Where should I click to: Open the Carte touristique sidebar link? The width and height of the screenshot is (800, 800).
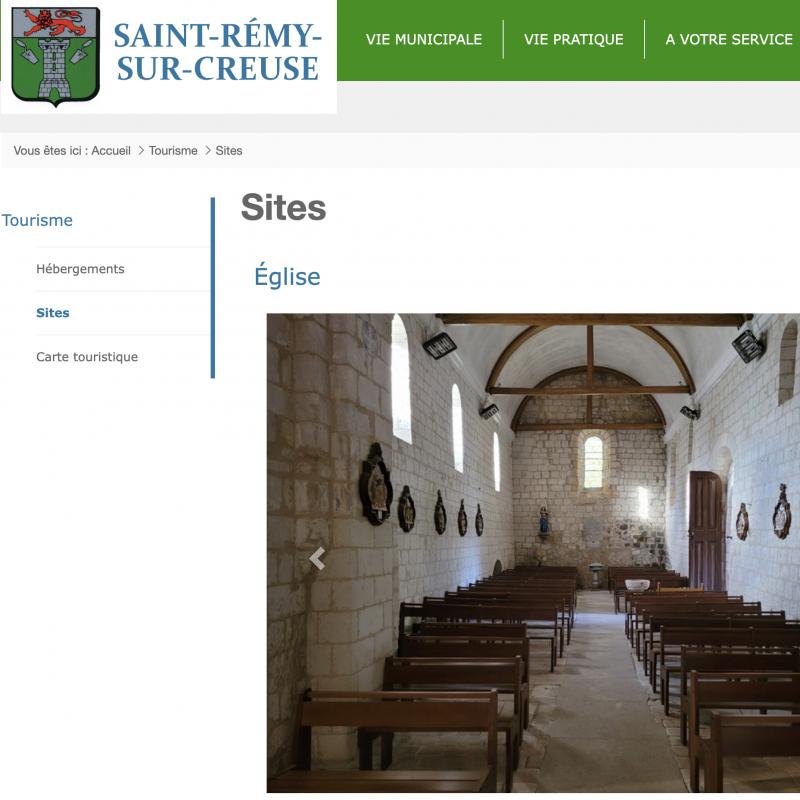pos(87,357)
